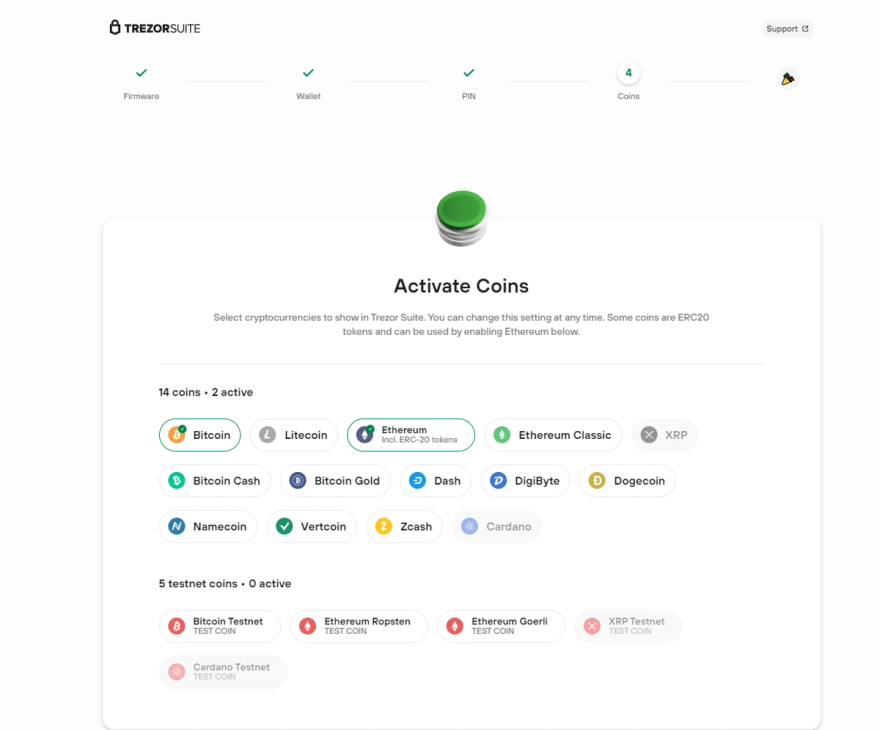Click the Bitcoin Testnet red icon
The height and width of the screenshot is (730, 880).
click(x=177, y=626)
